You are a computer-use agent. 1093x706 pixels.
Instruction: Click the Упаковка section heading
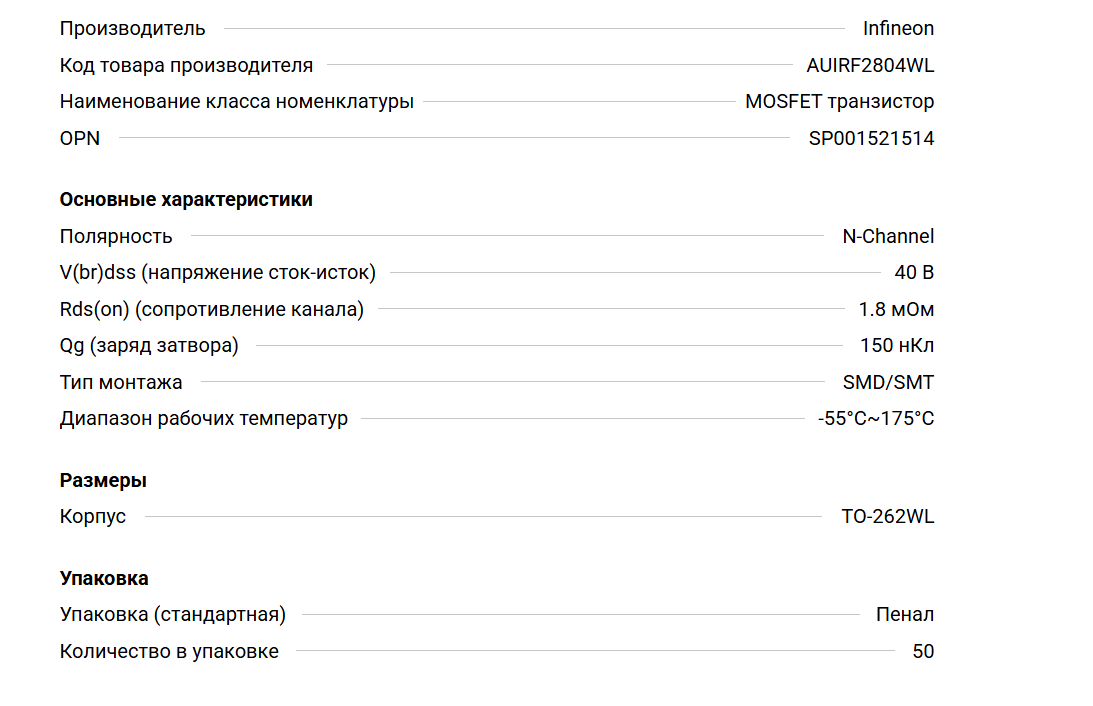click(x=104, y=578)
